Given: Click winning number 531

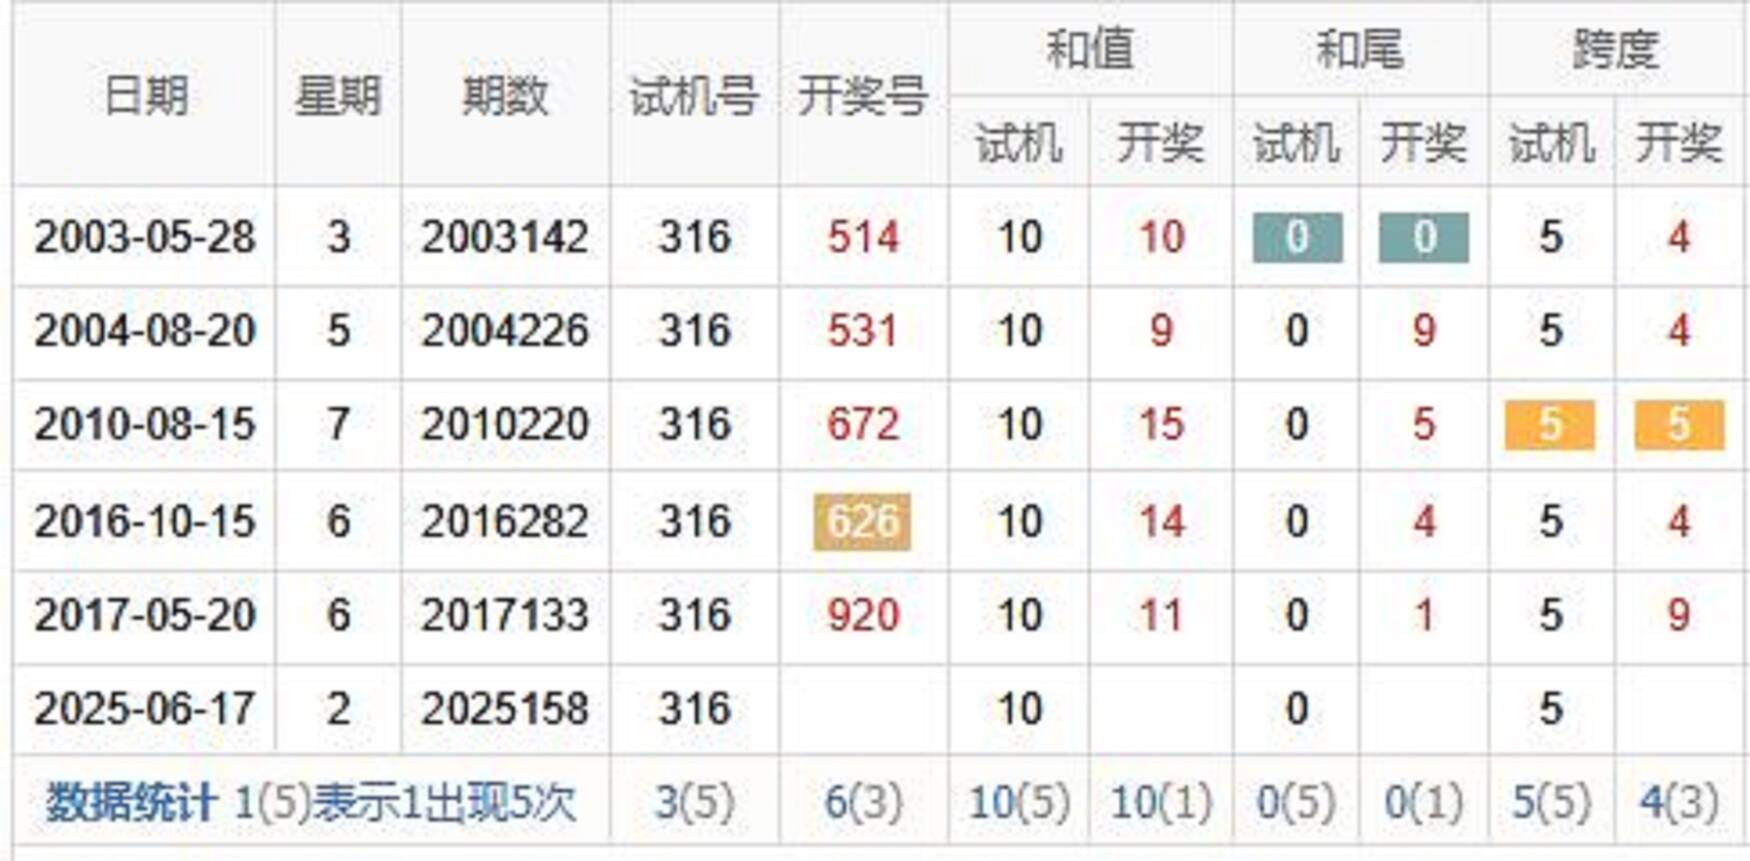Looking at the screenshot, I should tap(863, 331).
